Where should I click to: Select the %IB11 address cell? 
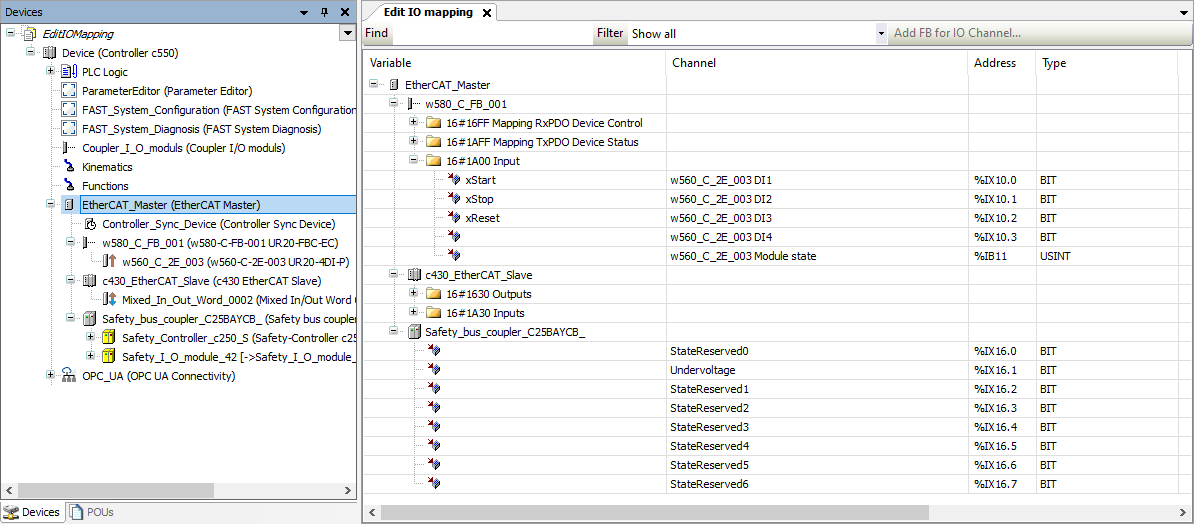[1002, 257]
